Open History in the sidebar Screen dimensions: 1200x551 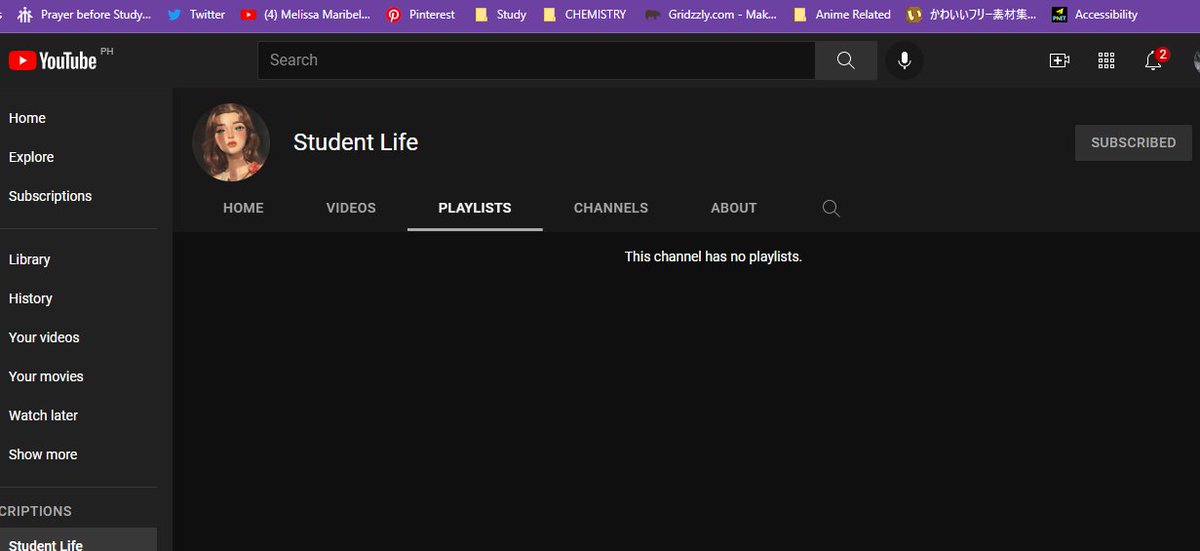(30, 298)
